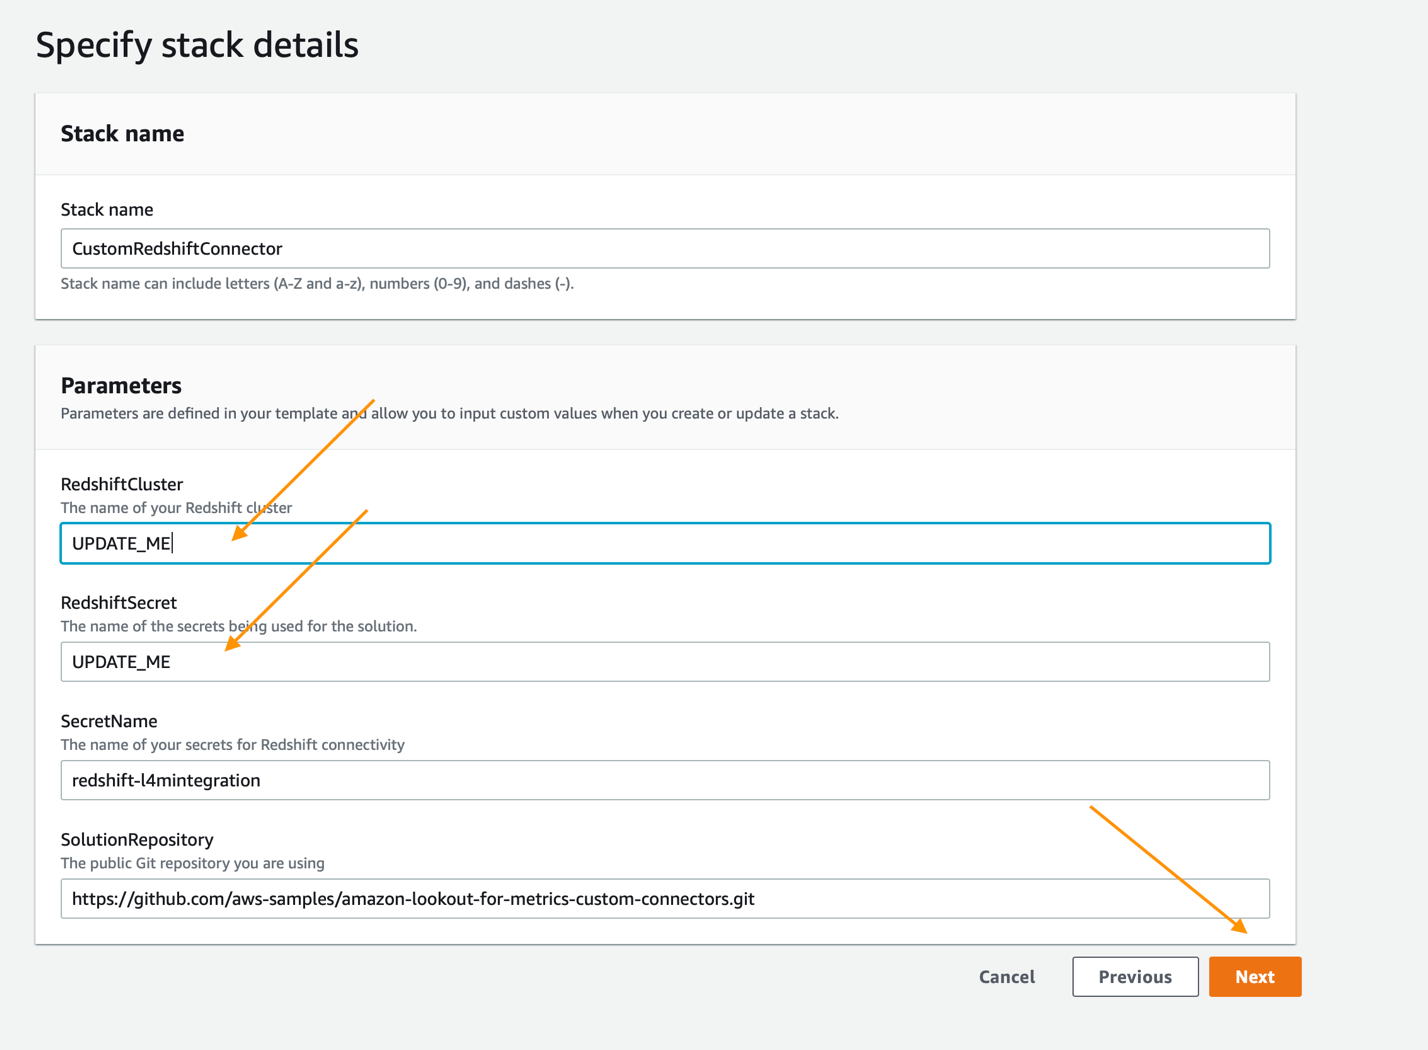The height and width of the screenshot is (1050, 1428).
Task: Select the RedshiftCluster UPDATE_ME field
Action: coord(665,543)
